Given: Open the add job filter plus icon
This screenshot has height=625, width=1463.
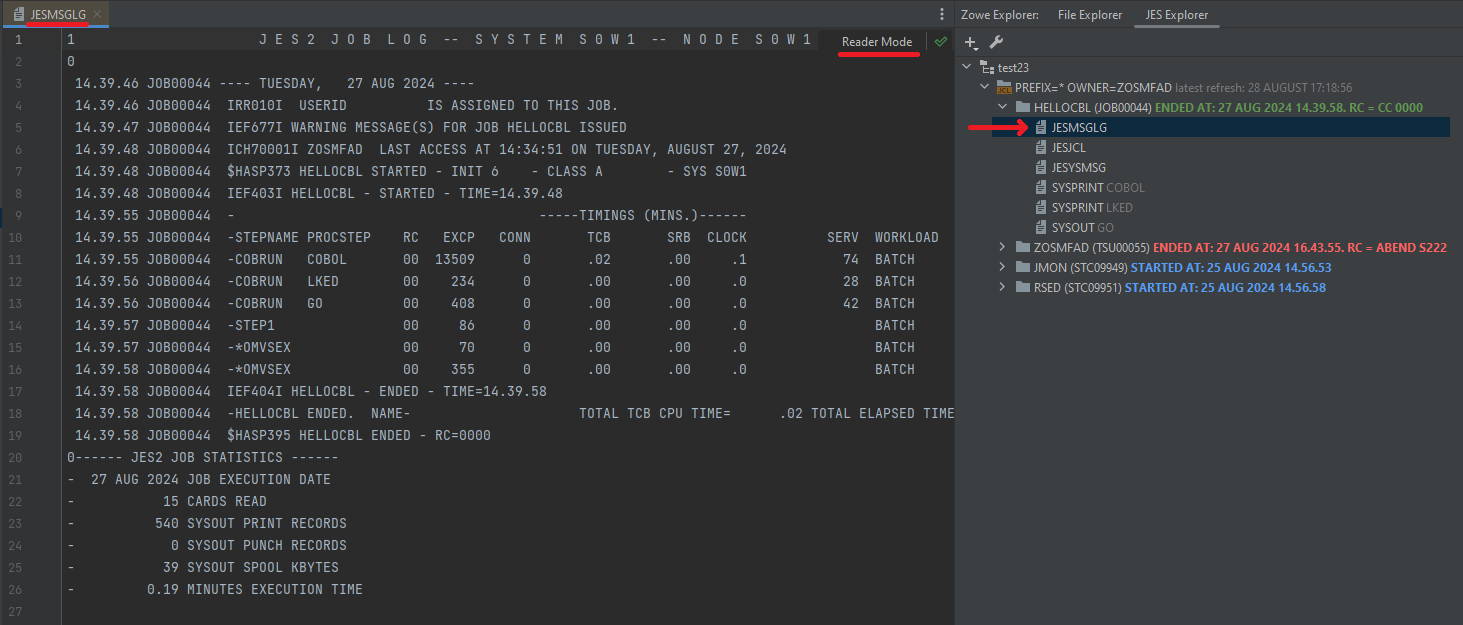Looking at the screenshot, I should (970, 43).
